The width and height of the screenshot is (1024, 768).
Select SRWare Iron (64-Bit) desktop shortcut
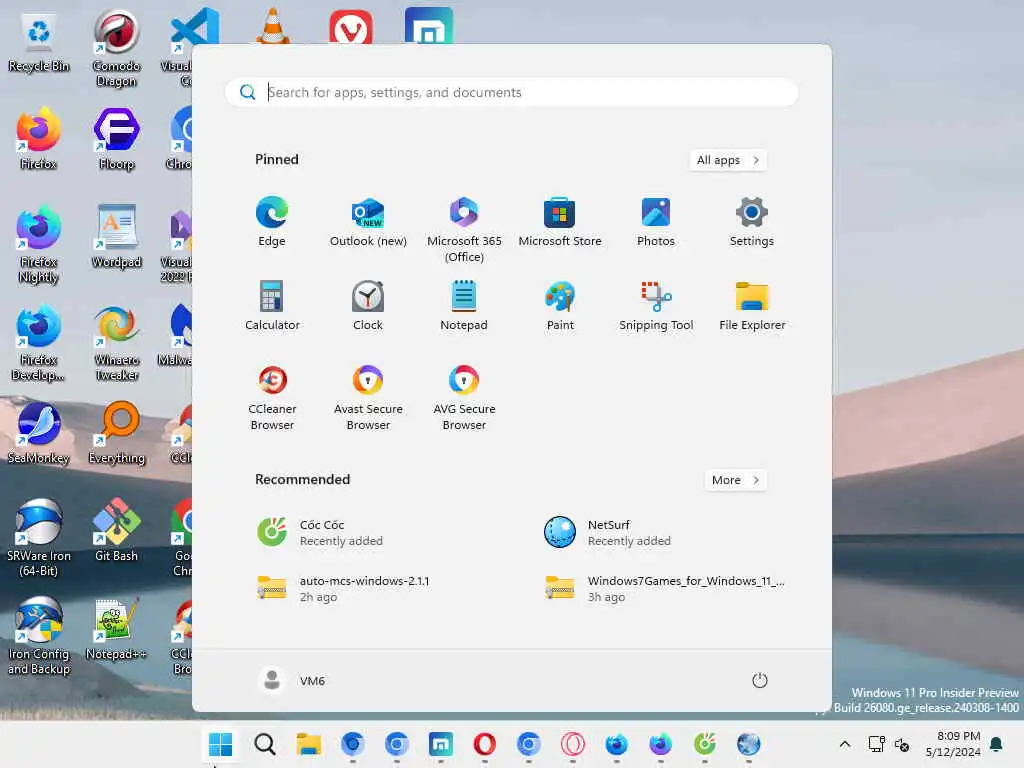(39, 539)
